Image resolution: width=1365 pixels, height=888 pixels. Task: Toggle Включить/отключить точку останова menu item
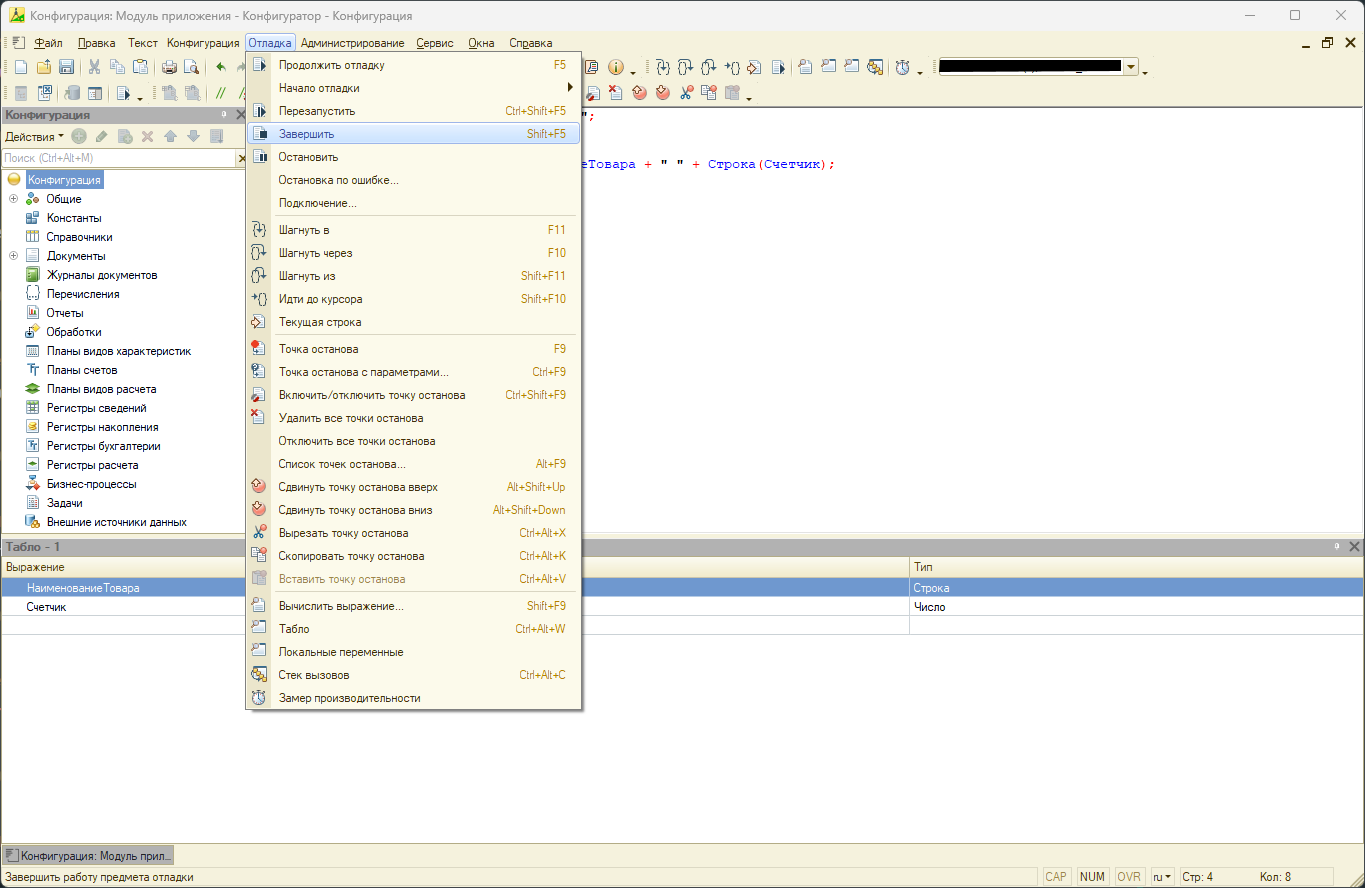(413, 395)
